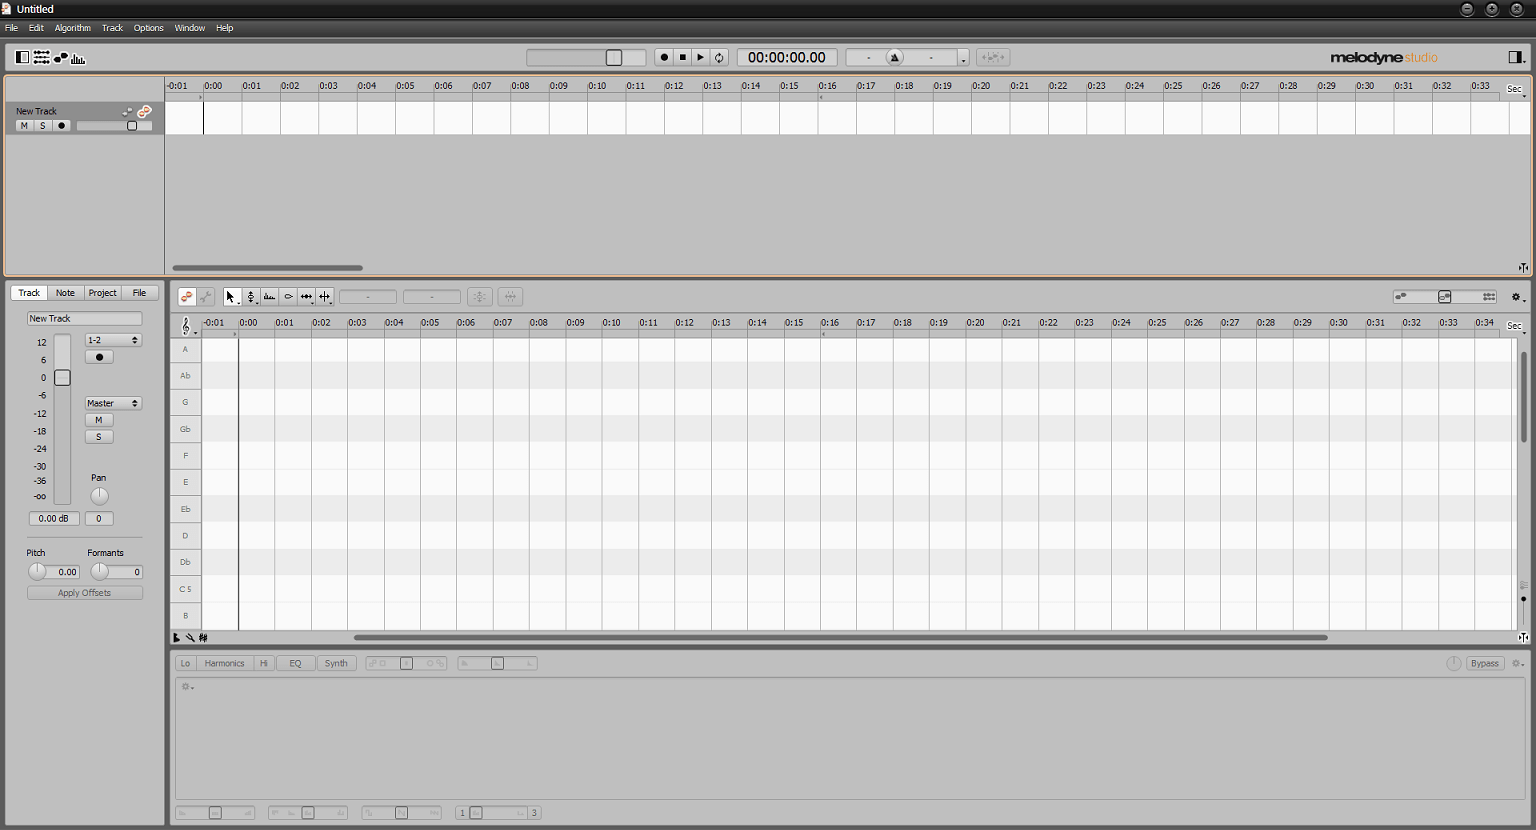Click the Apply Offsets button
Image resolution: width=1536 pixels, height=830 pixels.
coord(85,593)
